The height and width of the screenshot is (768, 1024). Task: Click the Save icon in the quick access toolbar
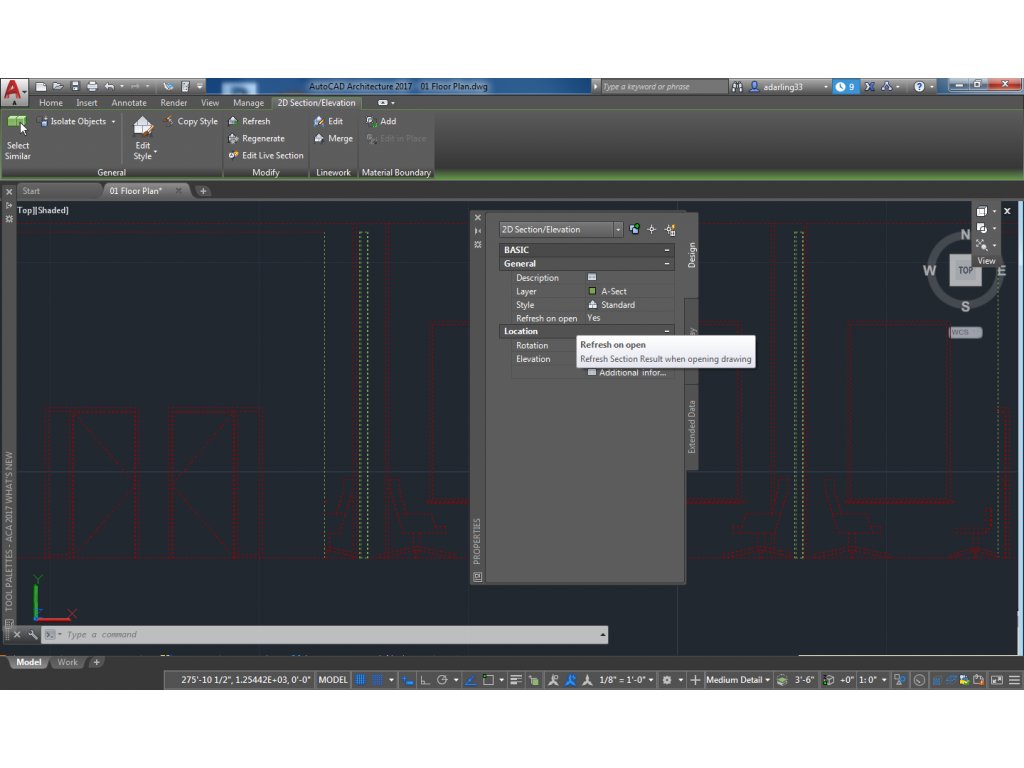[75, 86]
